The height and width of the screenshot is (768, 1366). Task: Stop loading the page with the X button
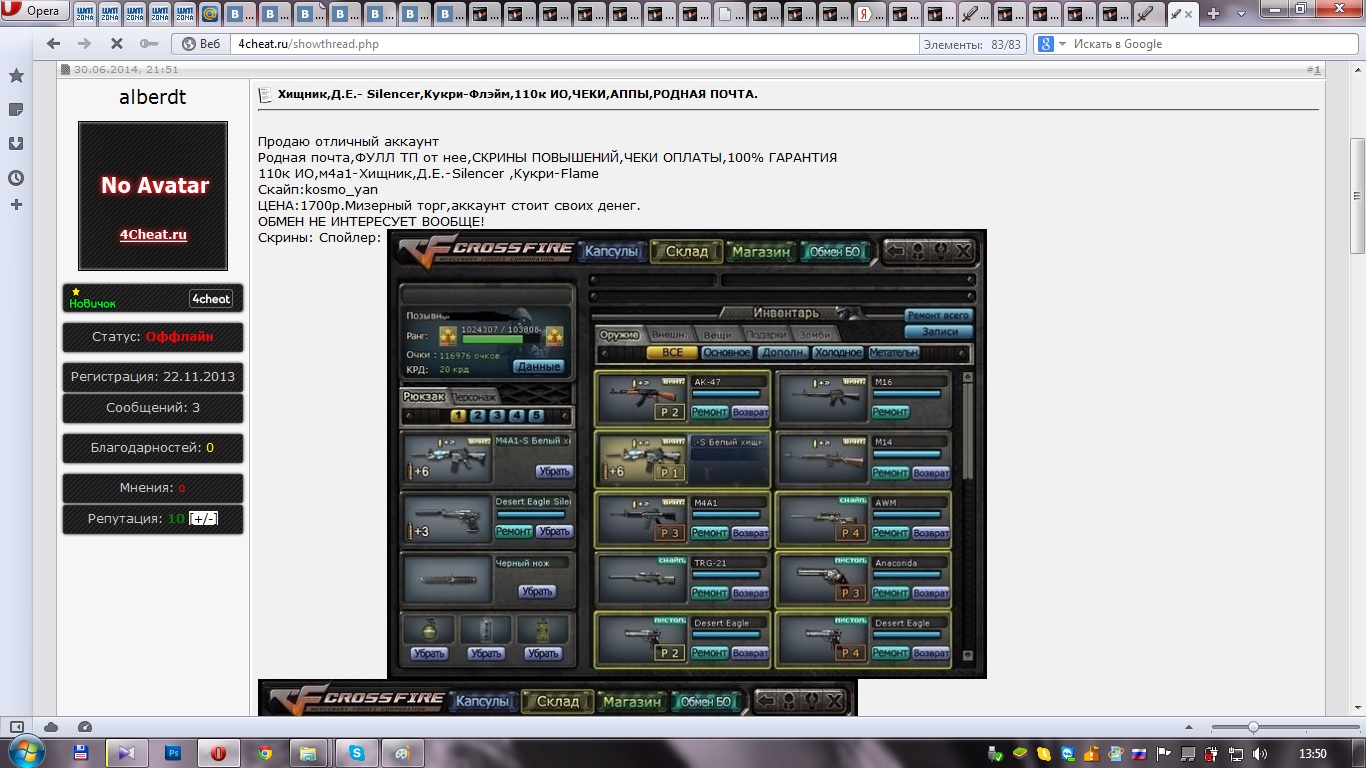(x=116, y=44)
